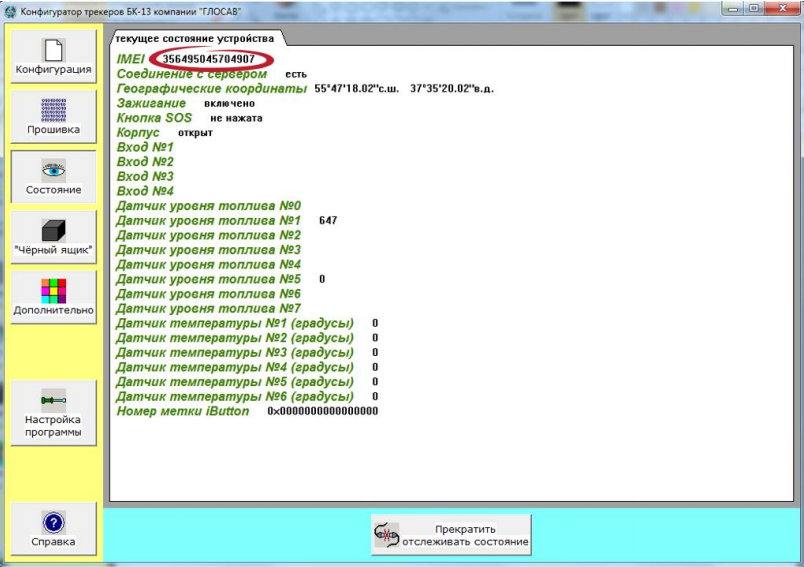
Task: Open the Дополнительно color grid section
Action: pos(53,297)
